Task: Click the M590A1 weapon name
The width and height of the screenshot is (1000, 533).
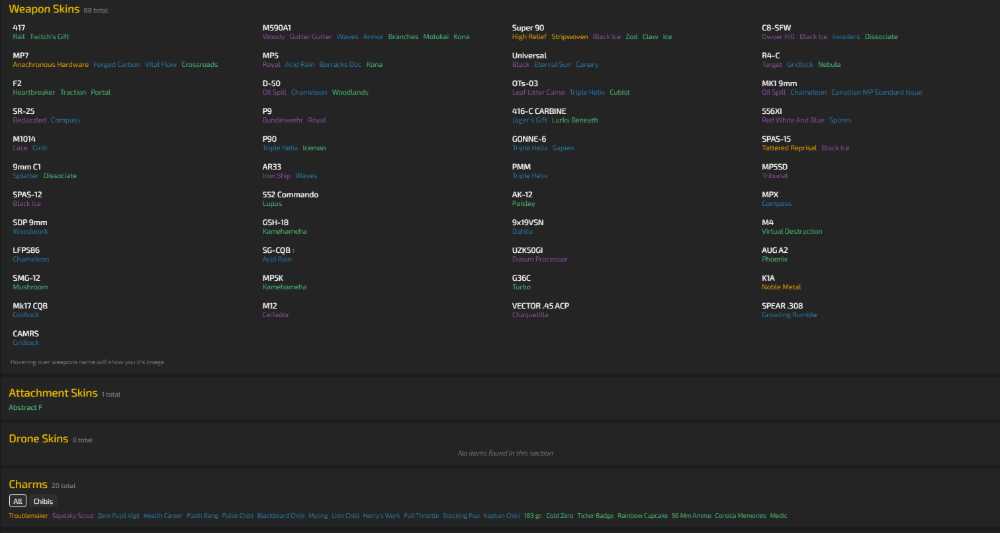Action: [x=277, y=28]
